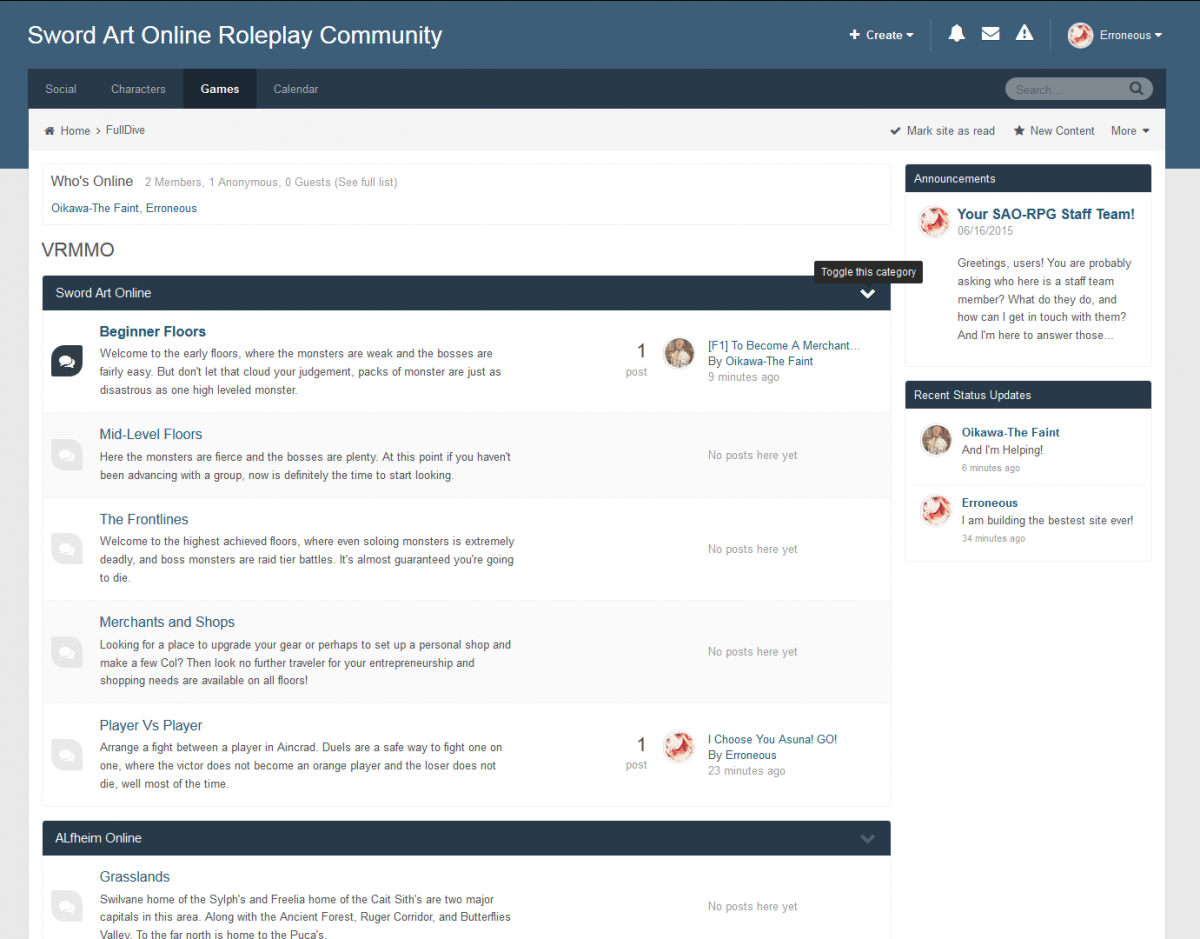This screenshot has height=939, width=1200.
Task: Click Oikawa-The Faint name in Recent Status Updates
Action: point(1011,432)
